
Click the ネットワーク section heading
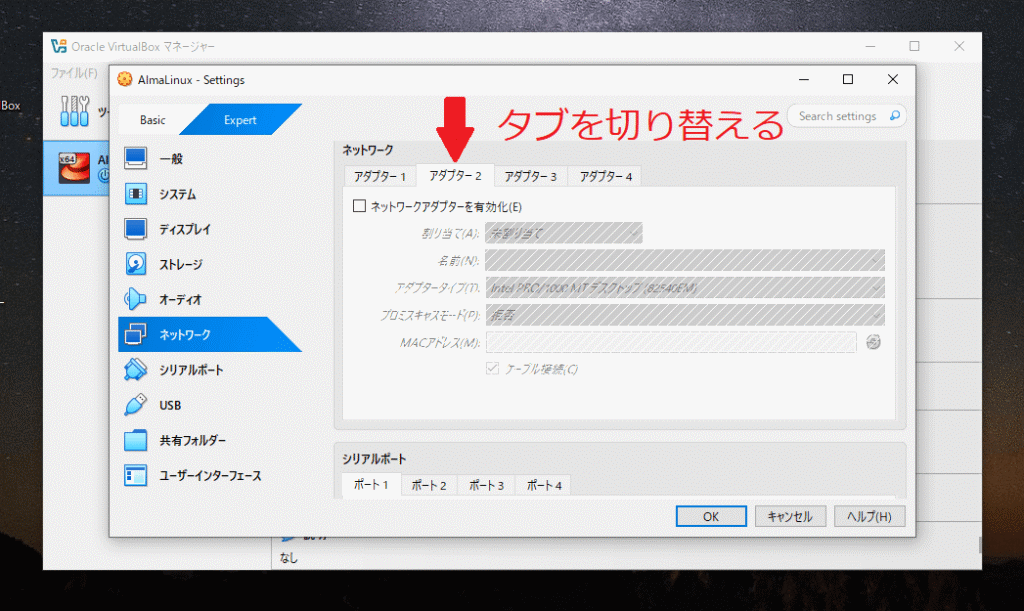tap(368, 150)
